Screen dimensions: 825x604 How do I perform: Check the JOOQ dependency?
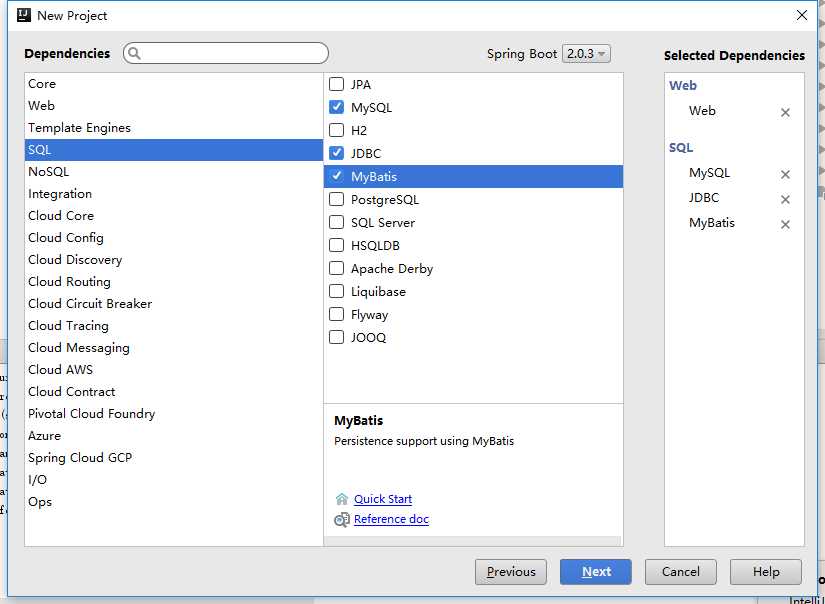tap(336, 337)
